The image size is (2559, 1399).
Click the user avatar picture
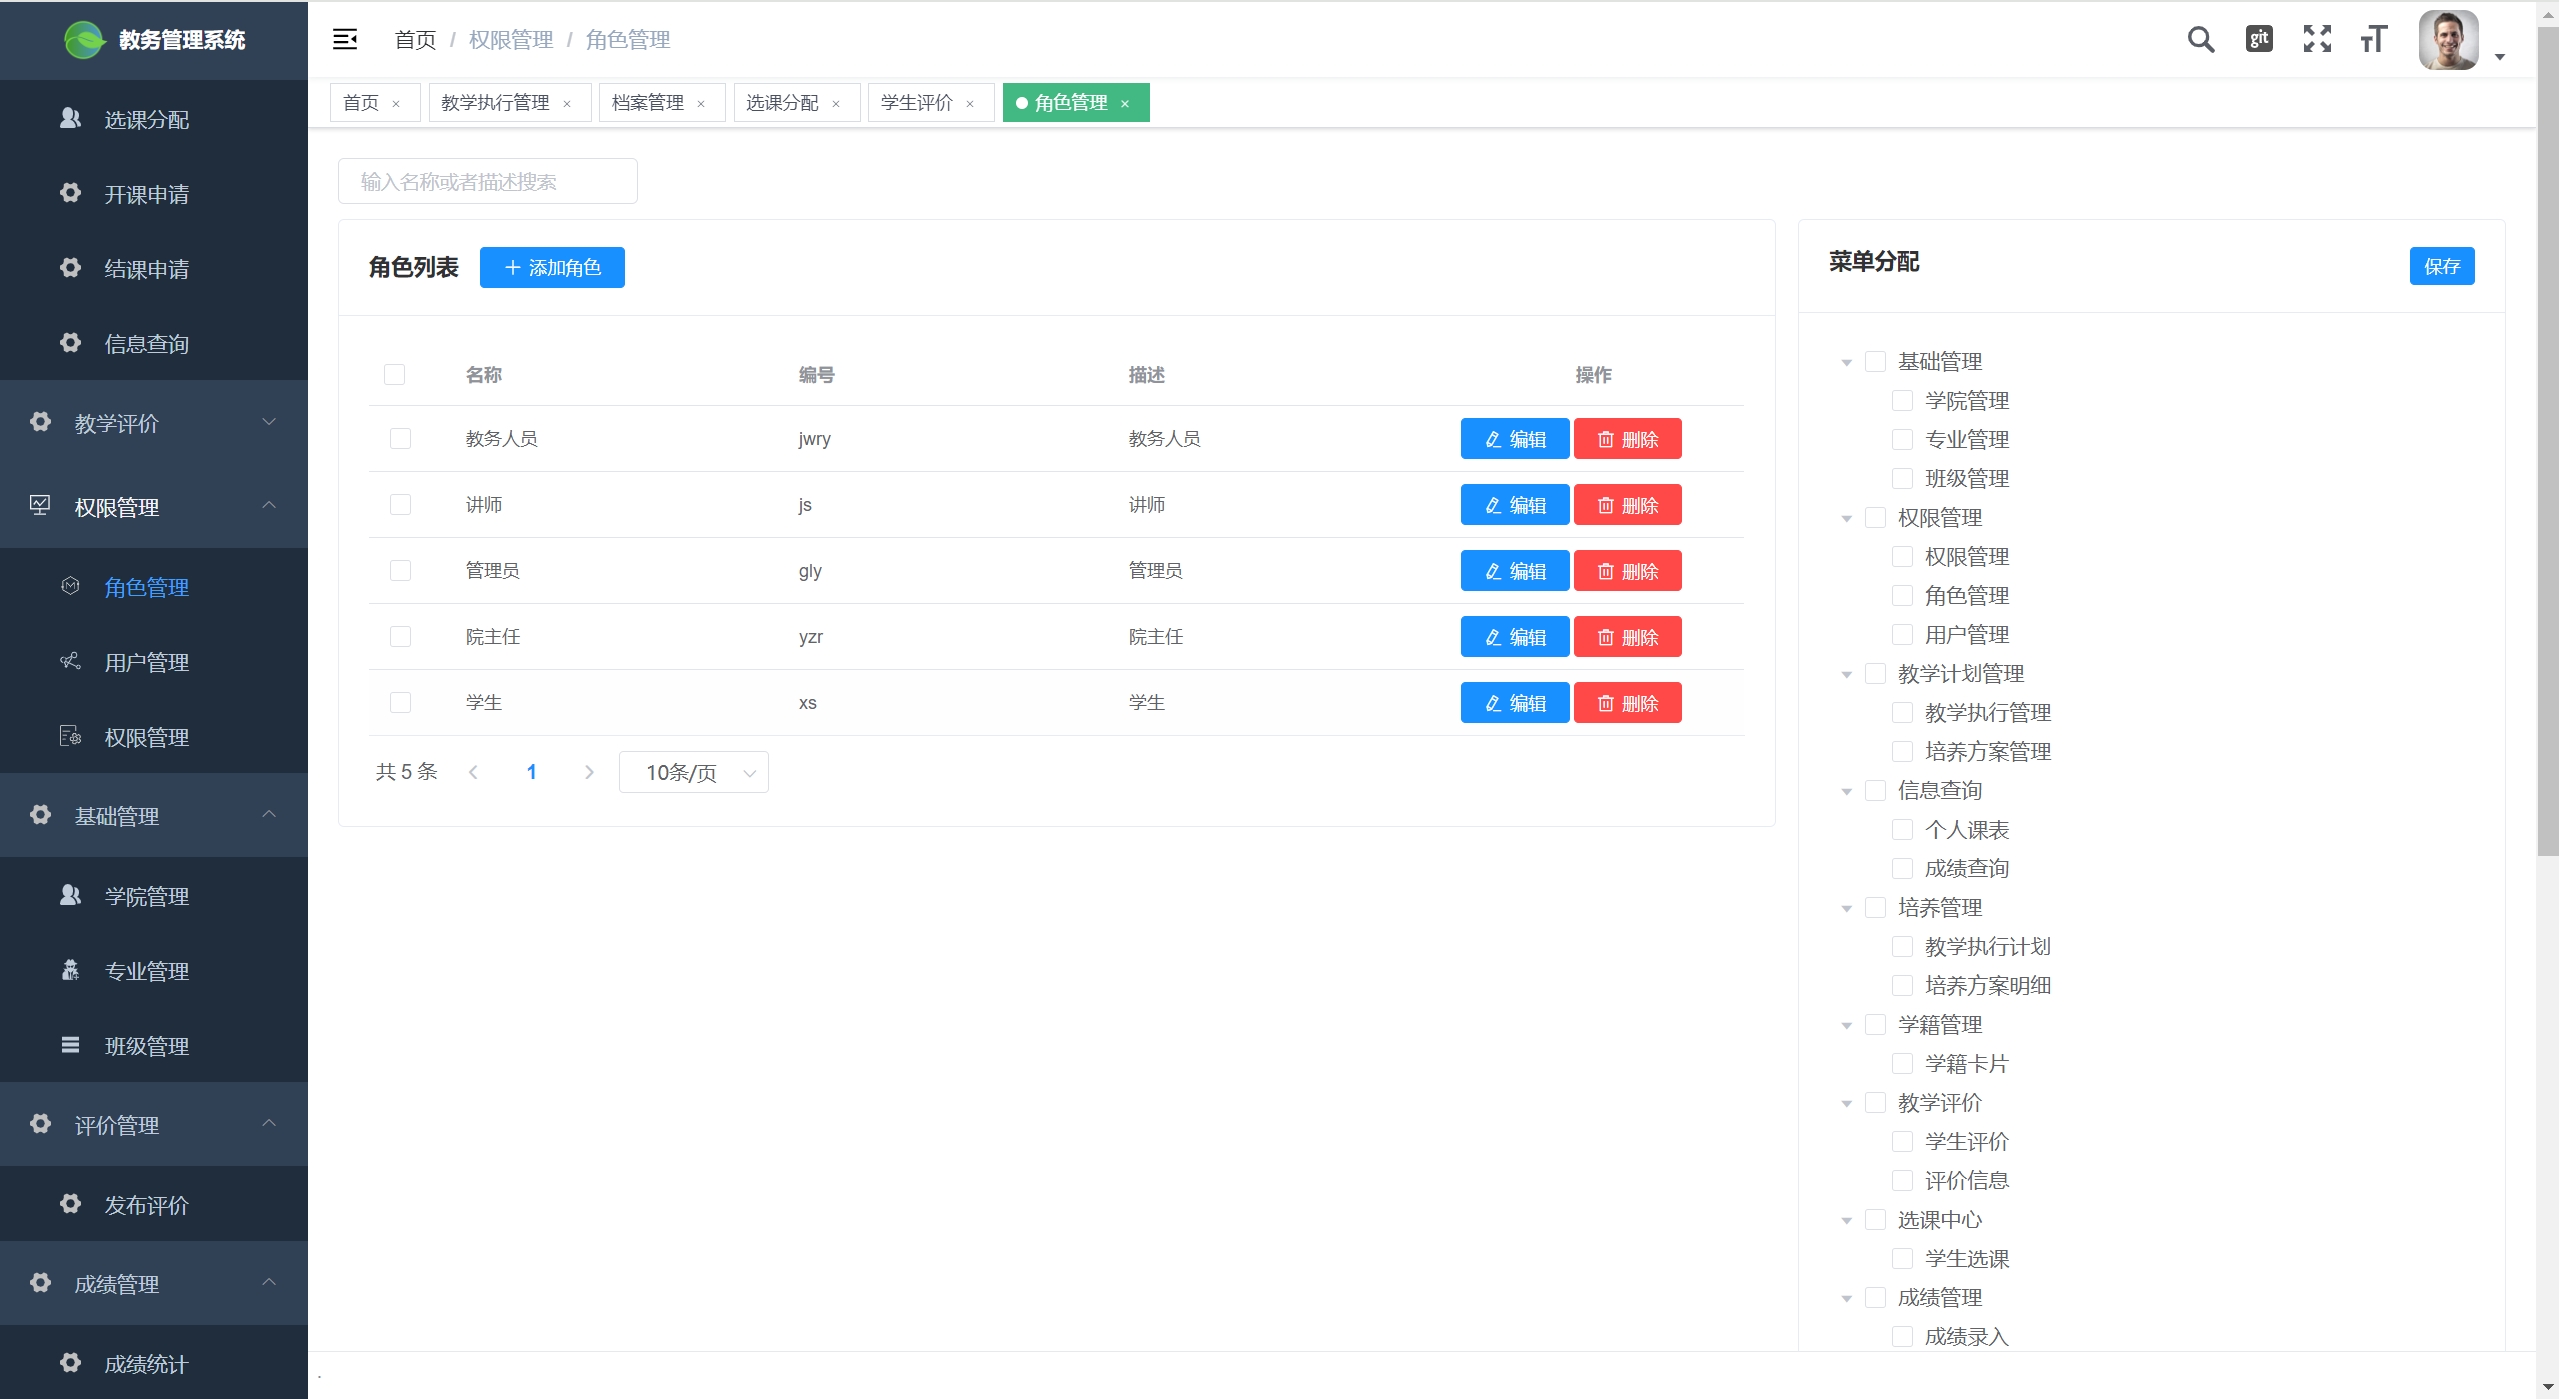(x=2447, y=40)
